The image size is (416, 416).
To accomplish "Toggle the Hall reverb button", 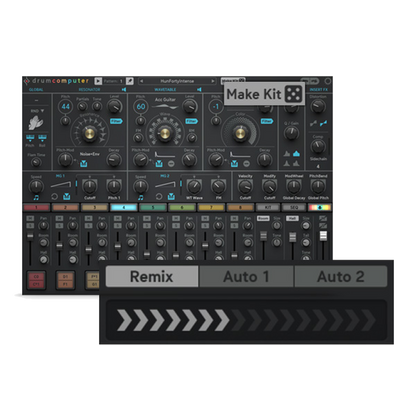I will pyautogui.click(x=292, y=218).
